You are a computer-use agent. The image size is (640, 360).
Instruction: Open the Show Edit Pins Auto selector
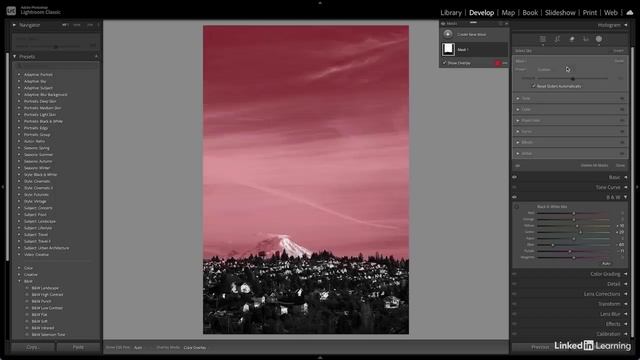[138, 347]
